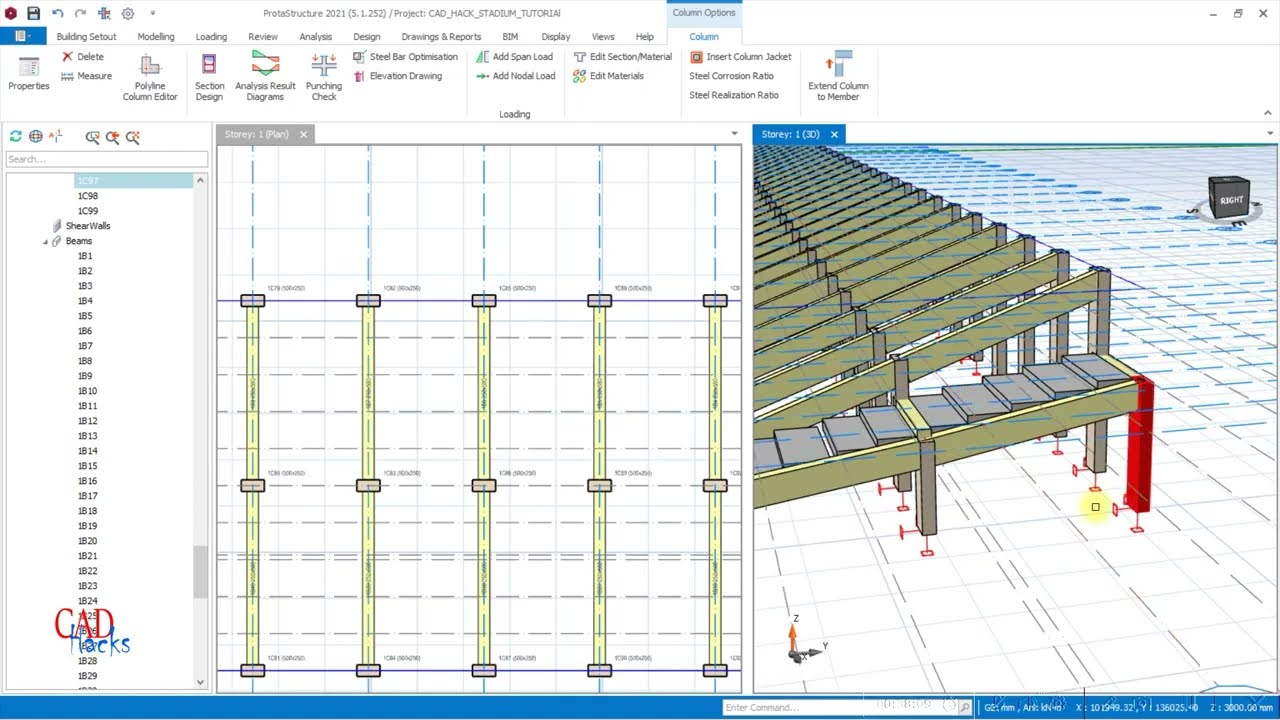Select beam 1B29 in the tree
This screenshot has width=1280, height=720.
point(88,676)
